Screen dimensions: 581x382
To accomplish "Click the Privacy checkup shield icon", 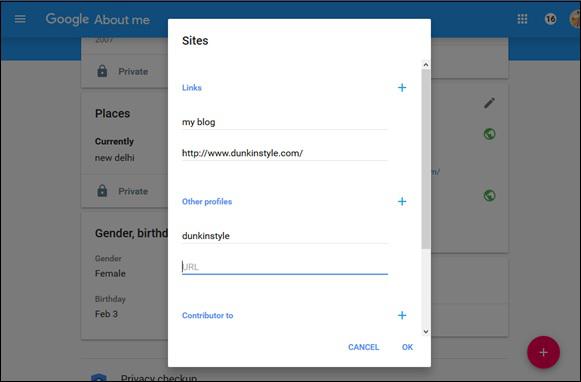I will (99, 378).
